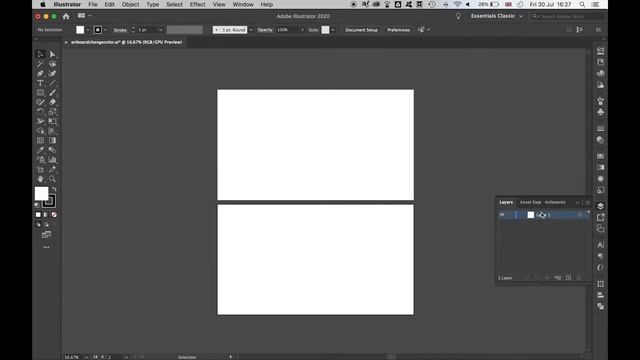Open the Character panel dock icon

pyautogui.click(x=600, y=245)
